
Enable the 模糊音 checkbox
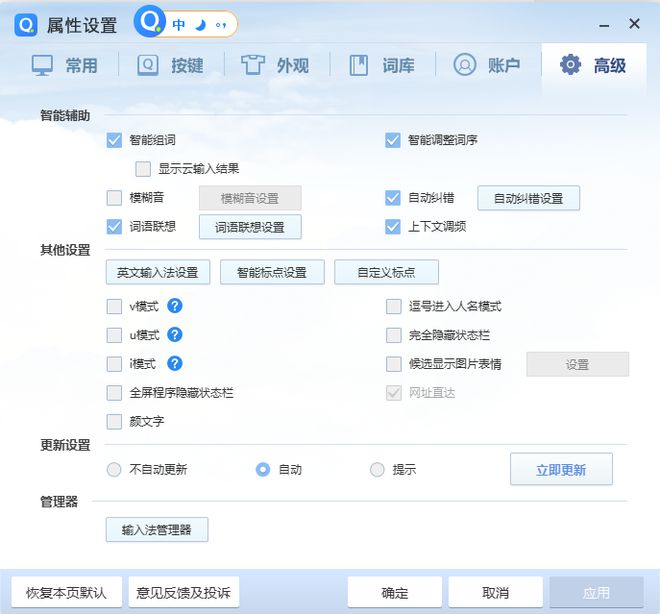tap(114, 198)
